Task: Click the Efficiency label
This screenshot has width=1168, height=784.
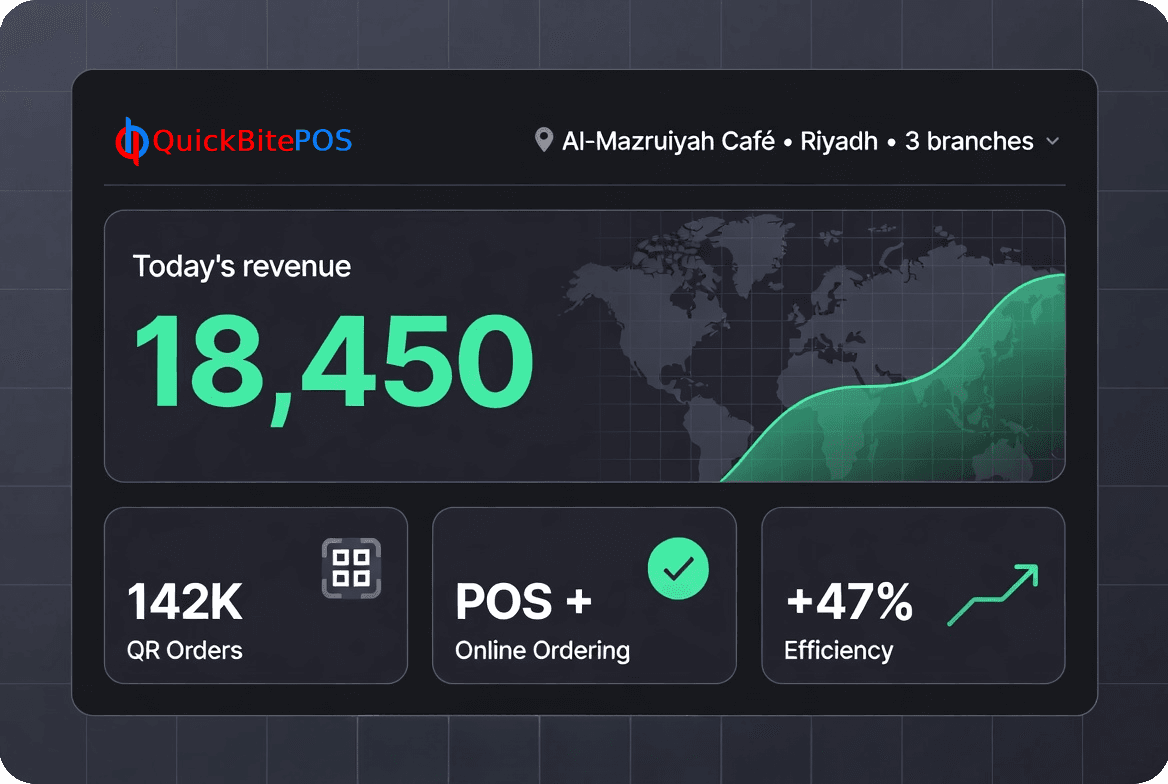Action: pyautogui.click(x=838, y=650)
